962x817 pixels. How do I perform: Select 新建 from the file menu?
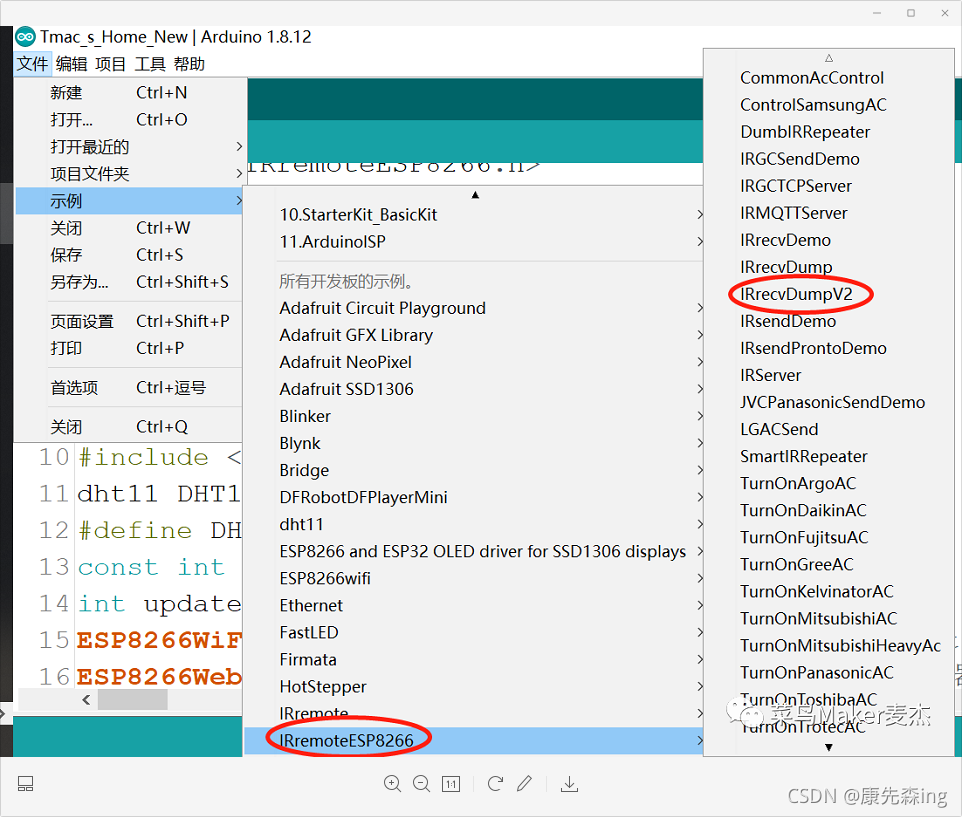coord(129,93)
